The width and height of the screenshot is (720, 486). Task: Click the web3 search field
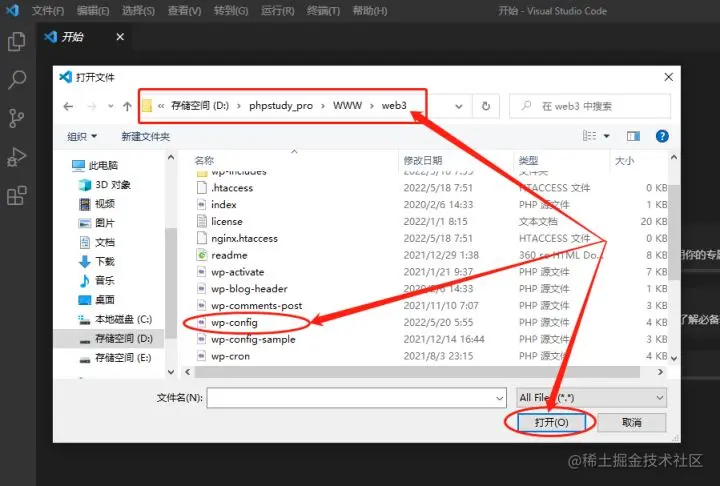coord(590,106)
